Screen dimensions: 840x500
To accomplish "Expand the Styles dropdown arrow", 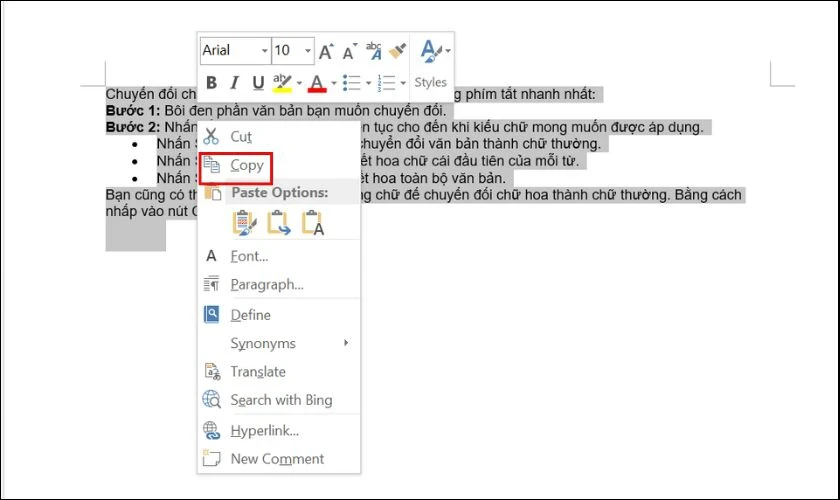I will (448, 51).
